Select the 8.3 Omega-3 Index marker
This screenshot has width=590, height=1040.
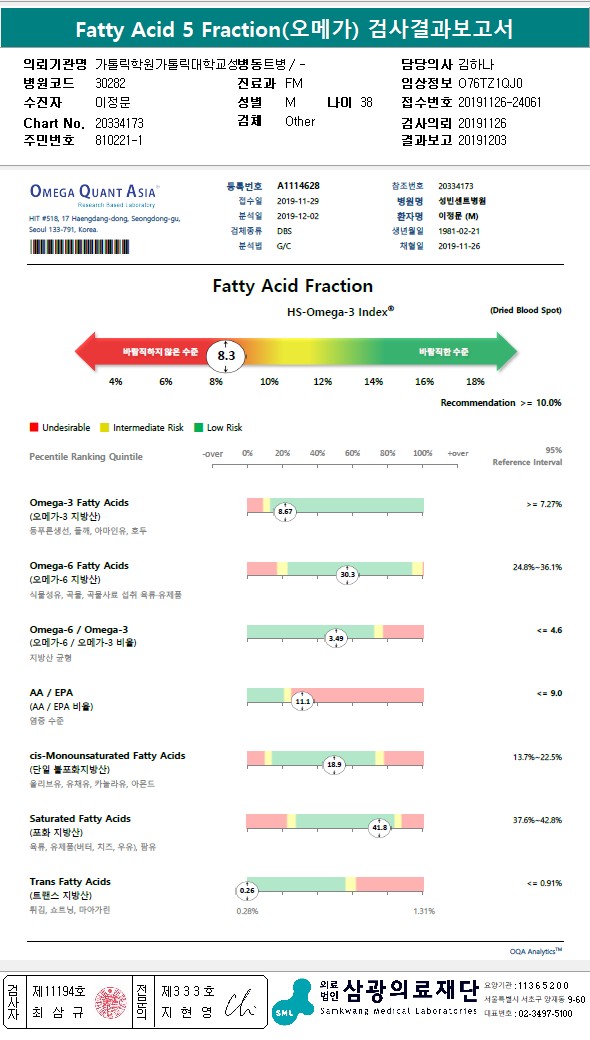[x=226, y=356]
